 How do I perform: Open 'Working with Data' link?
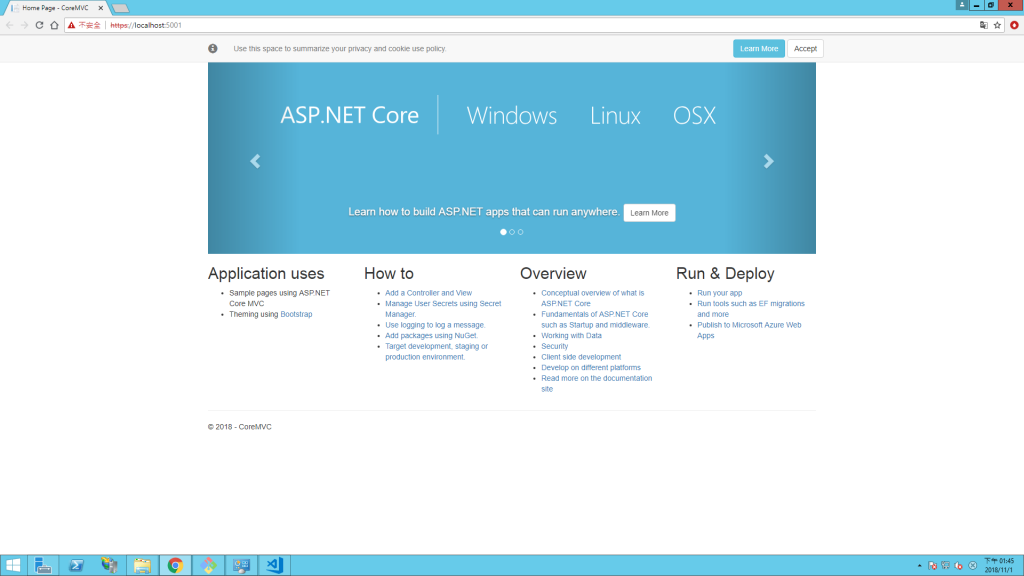point(571,336)
